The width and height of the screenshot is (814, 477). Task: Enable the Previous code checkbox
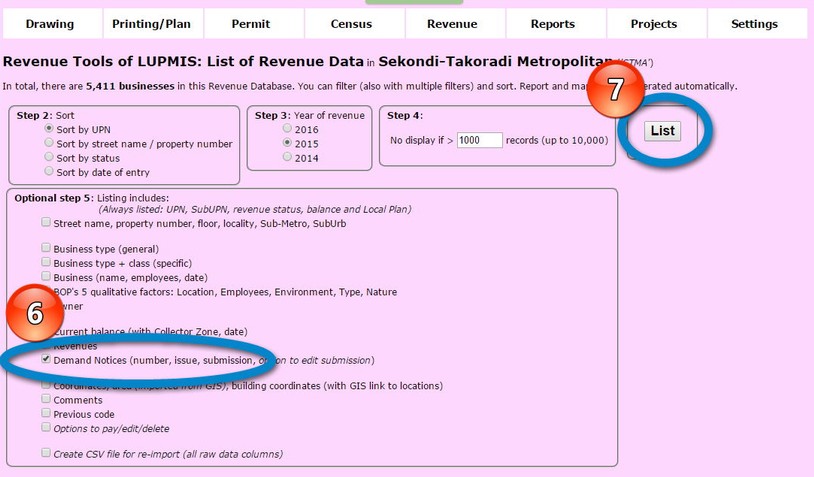(x=46, y=413)
